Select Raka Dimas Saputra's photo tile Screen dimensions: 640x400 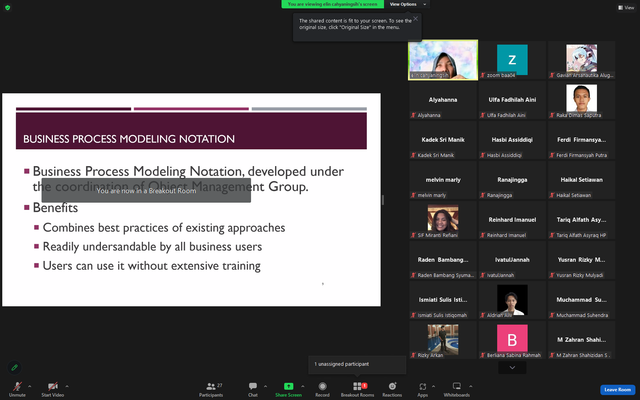(x=582, y=100)
